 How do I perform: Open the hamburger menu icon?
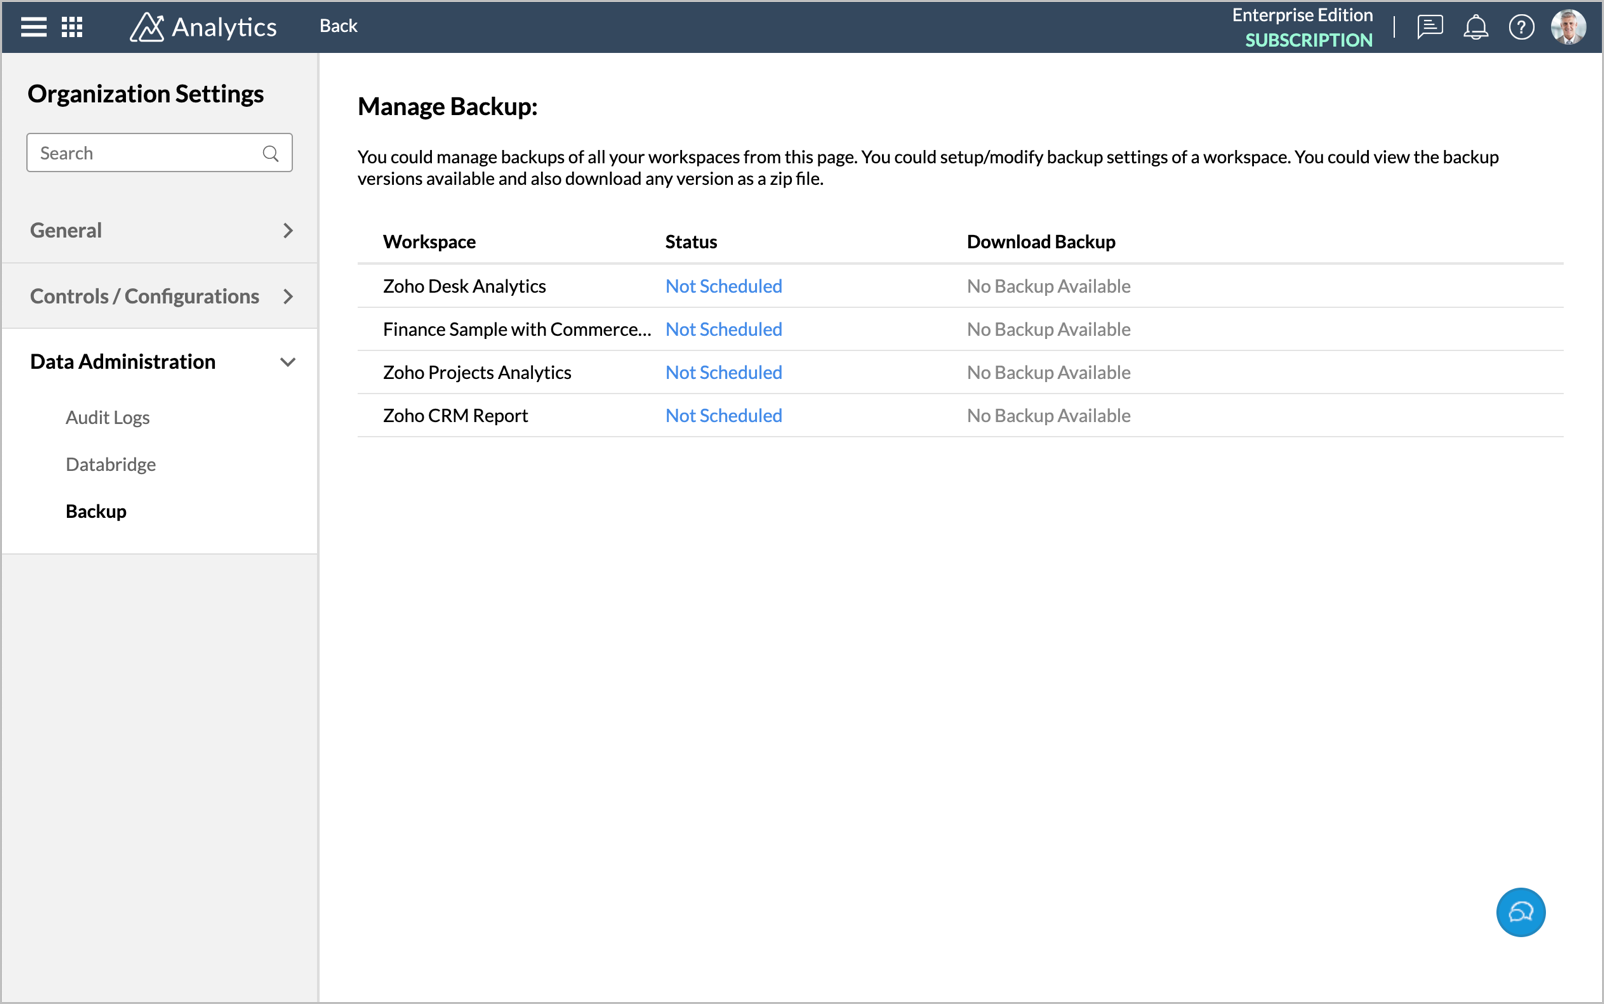(x=34, y=27)
